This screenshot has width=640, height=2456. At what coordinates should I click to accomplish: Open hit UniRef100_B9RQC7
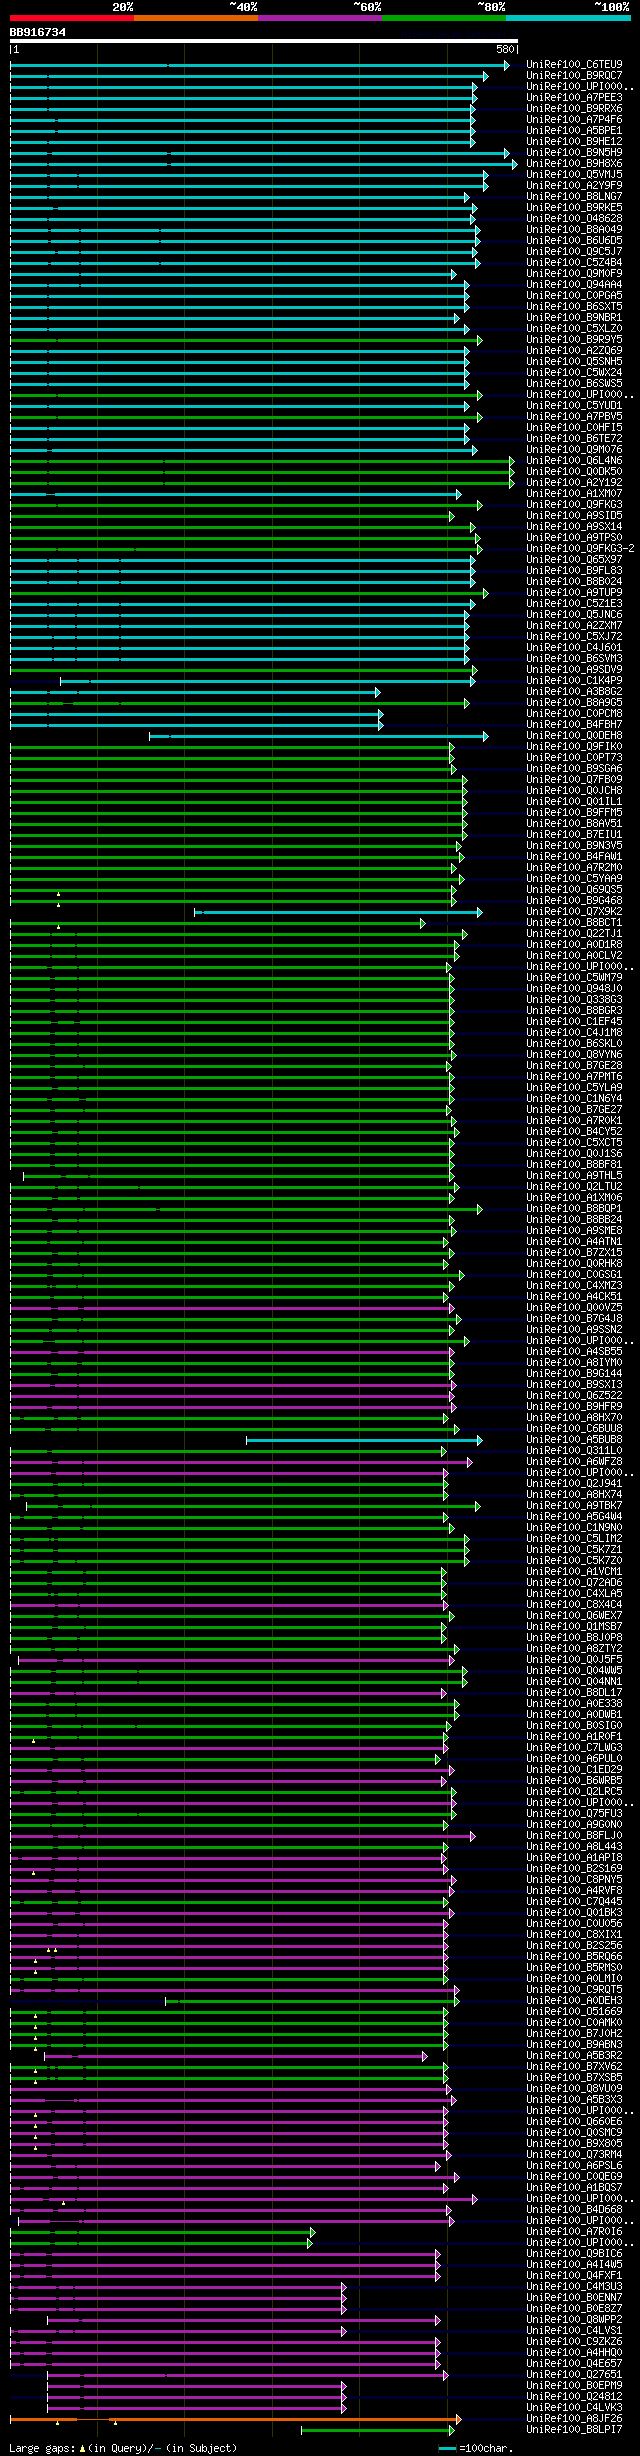[x=574, y=75]
